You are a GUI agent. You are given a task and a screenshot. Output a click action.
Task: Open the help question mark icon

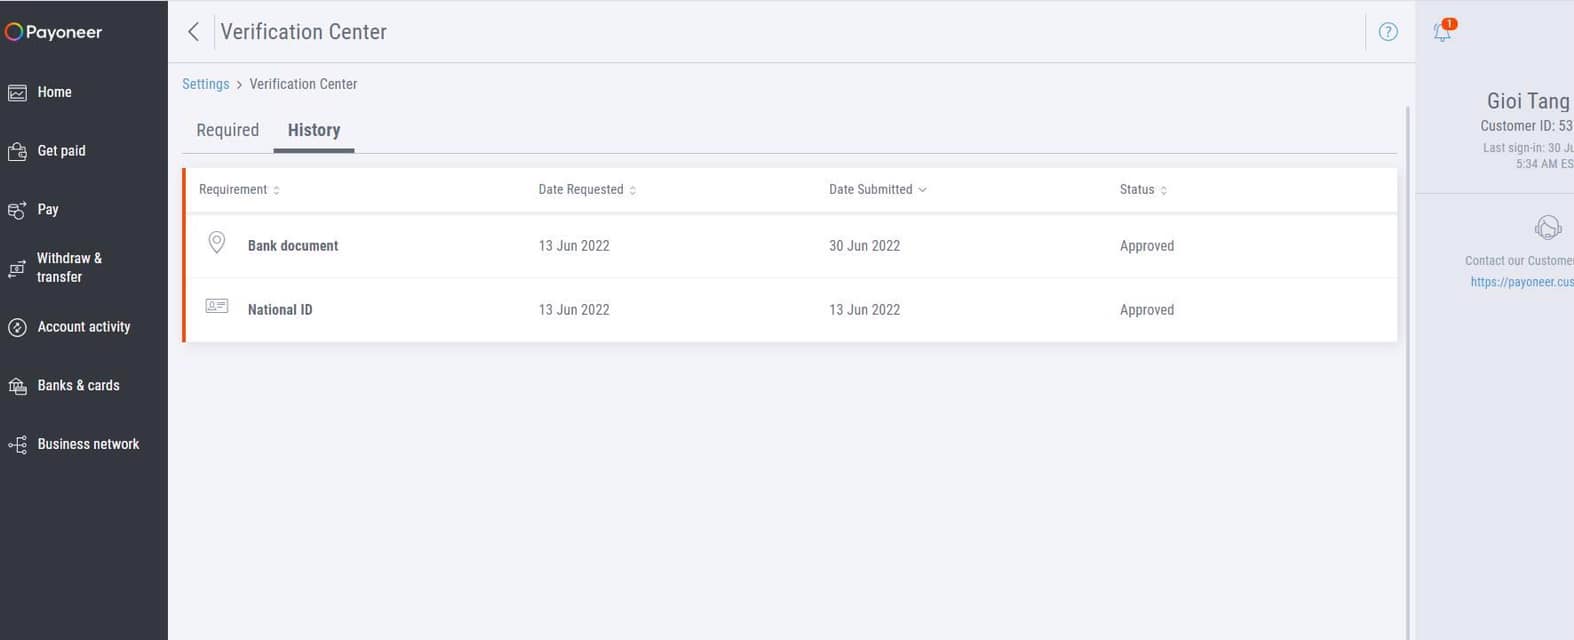1388,32
